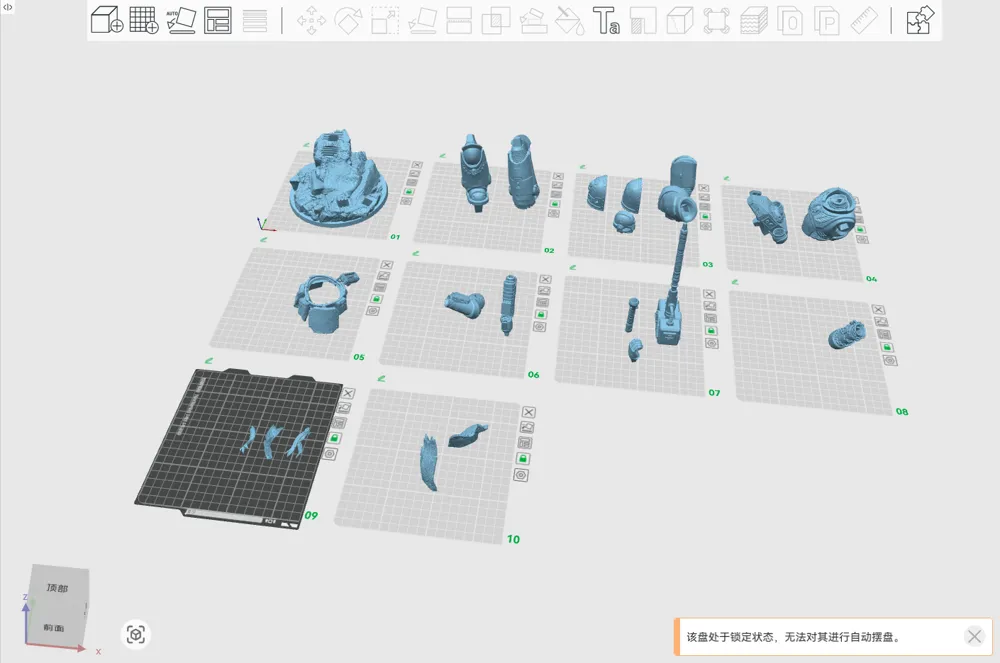Remove plate 10 with its X icon
Screen dimensions: 1000x663
tap(529, 412)
